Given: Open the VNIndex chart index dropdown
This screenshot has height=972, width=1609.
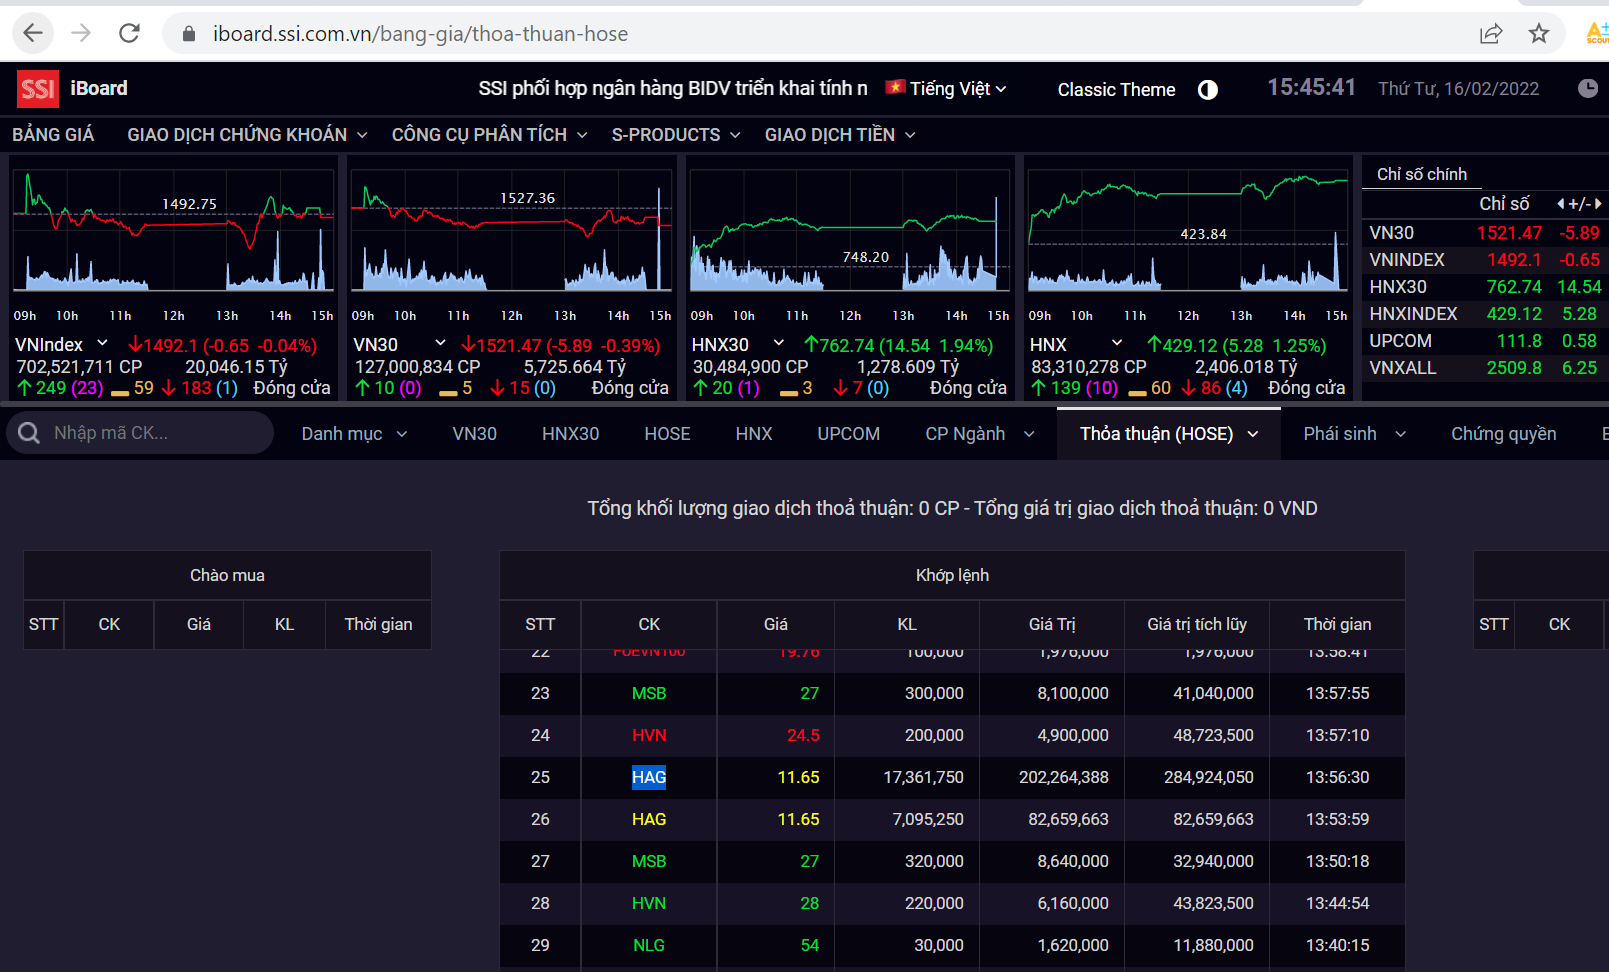Looking at the screenshot, I should pyautogui.click(x=102, y=343).
